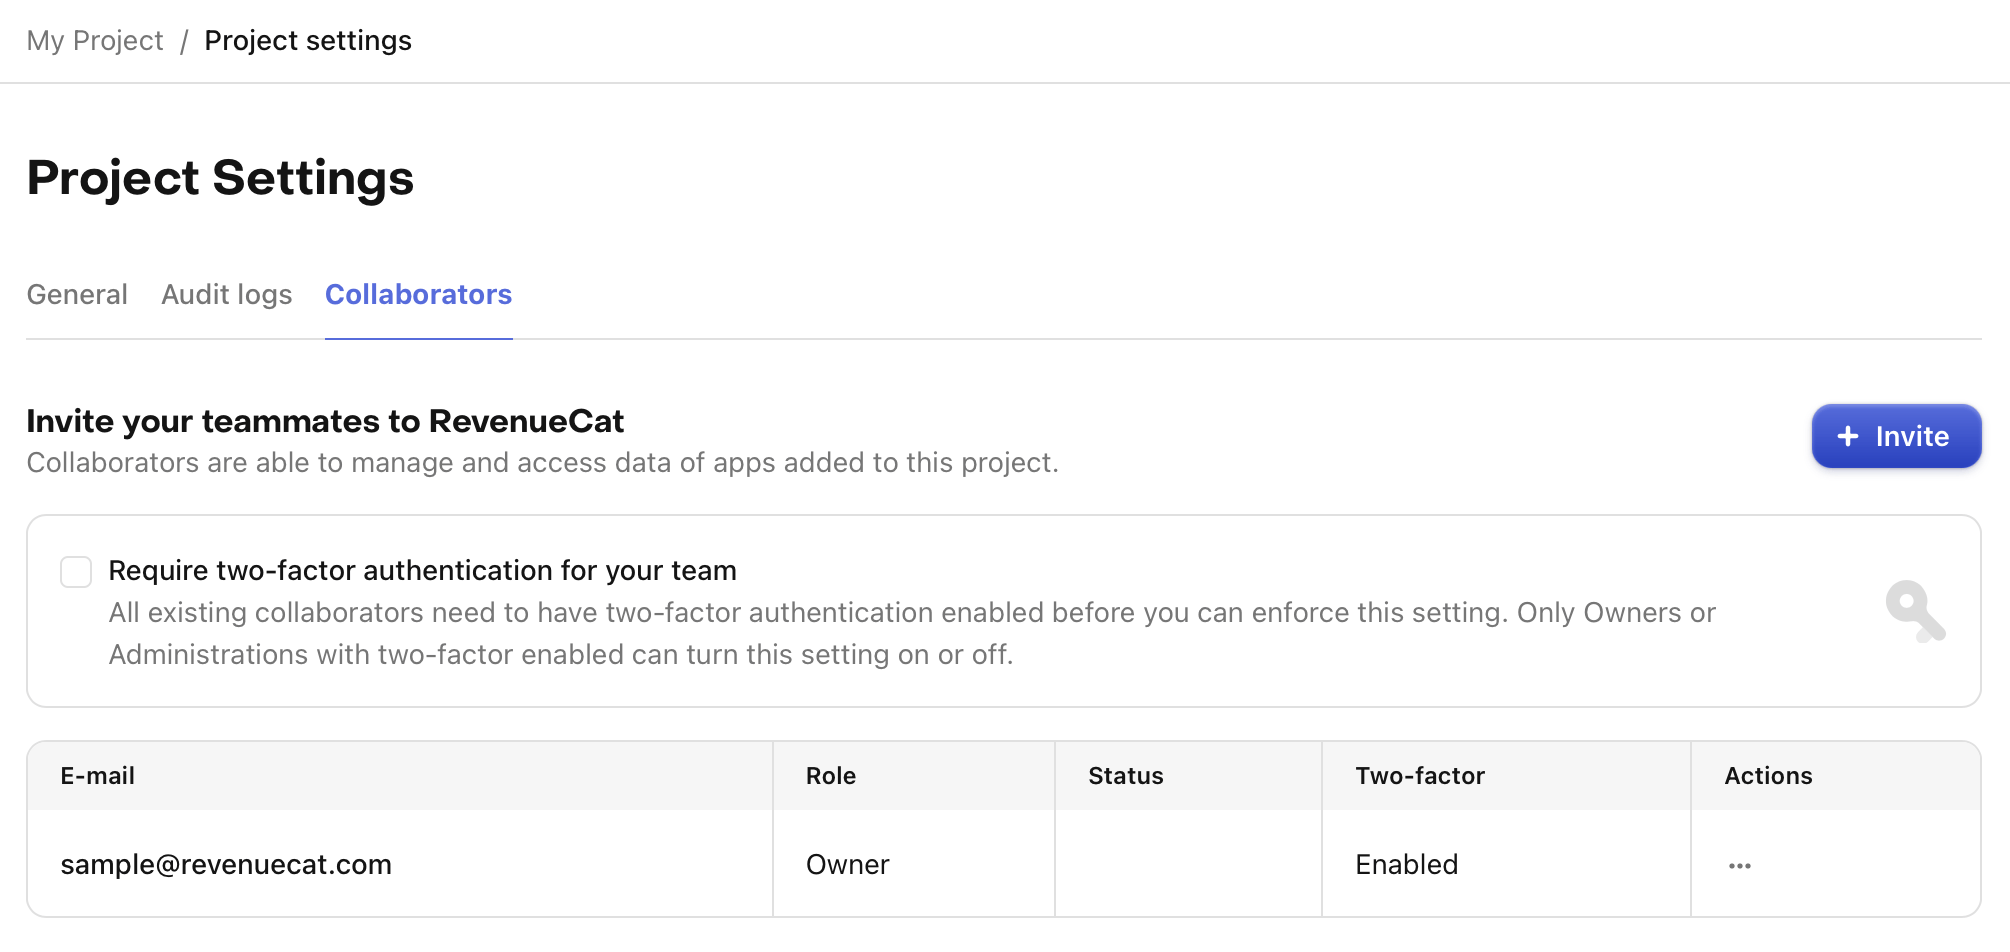This screenshot has width=2010, height=952.
Task: Open the three-dot actions menu for sample@revenuecat.com
Action: click(x=1740, y=866)
